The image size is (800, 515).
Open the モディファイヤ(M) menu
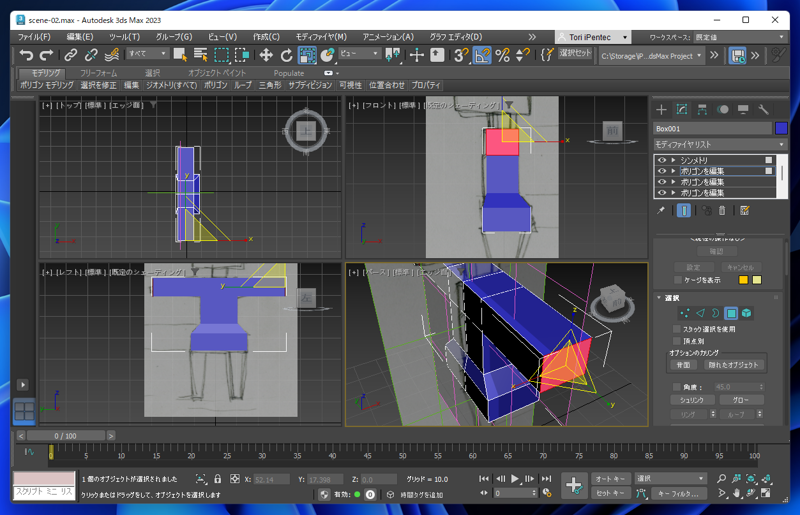pyautogui.click(x=321, y=37)
